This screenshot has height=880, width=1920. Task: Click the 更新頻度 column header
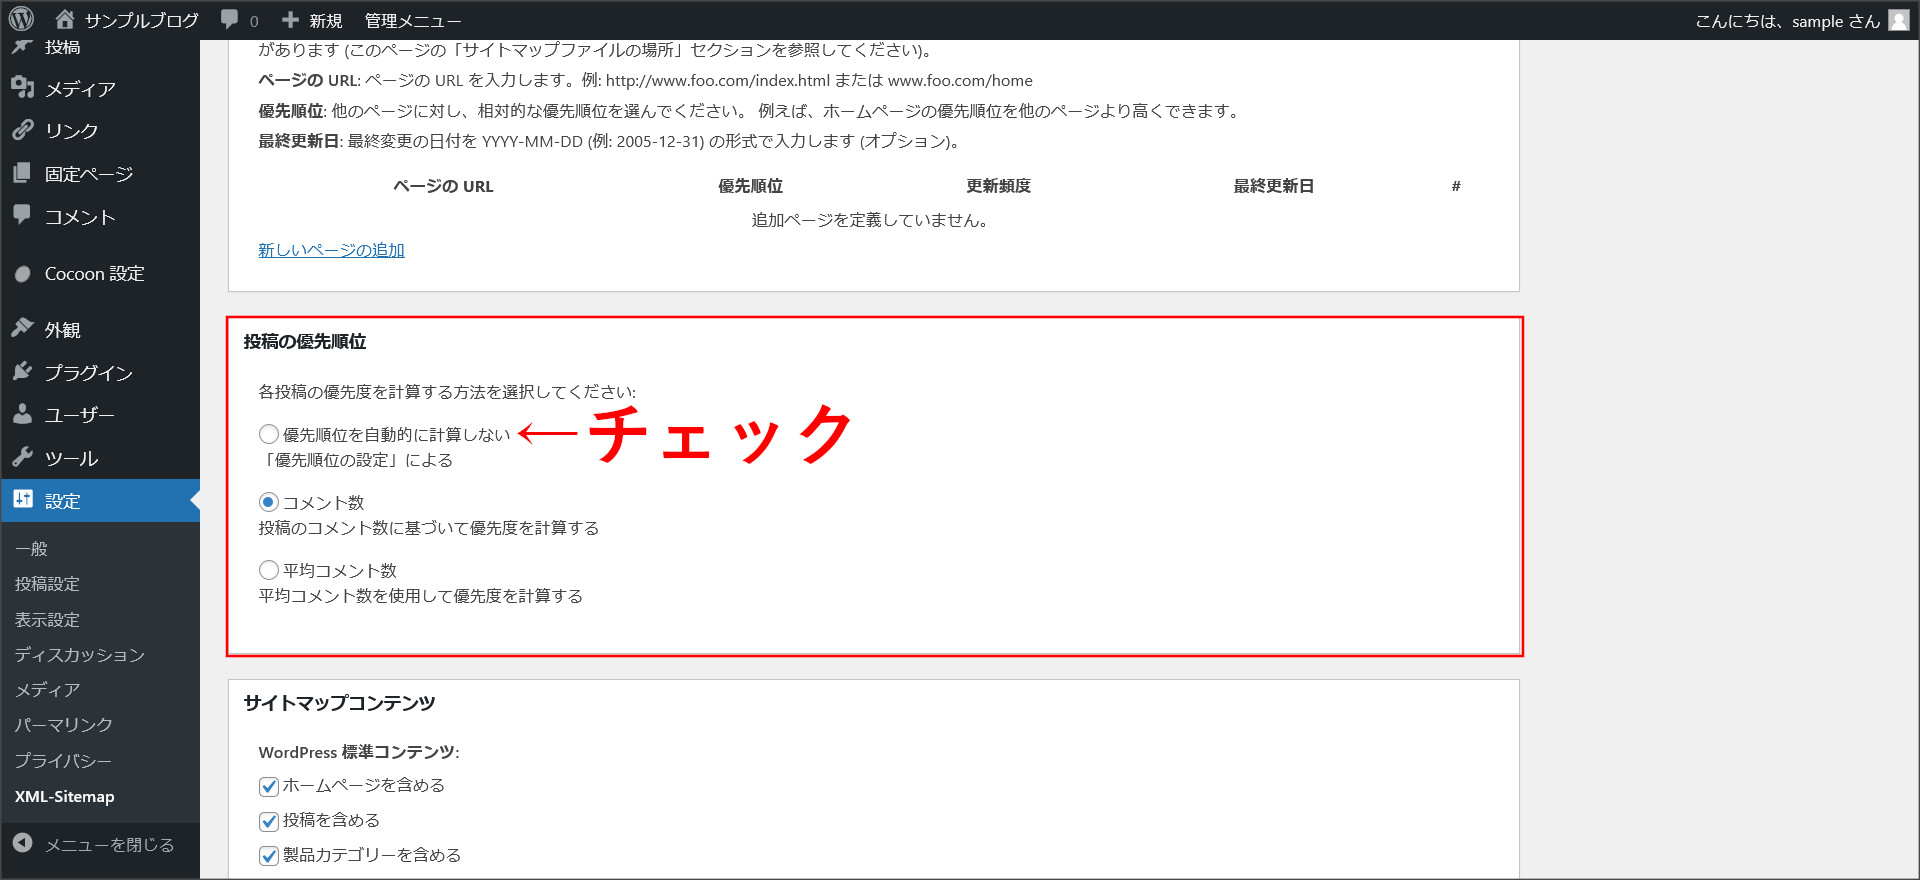[998, 186]
